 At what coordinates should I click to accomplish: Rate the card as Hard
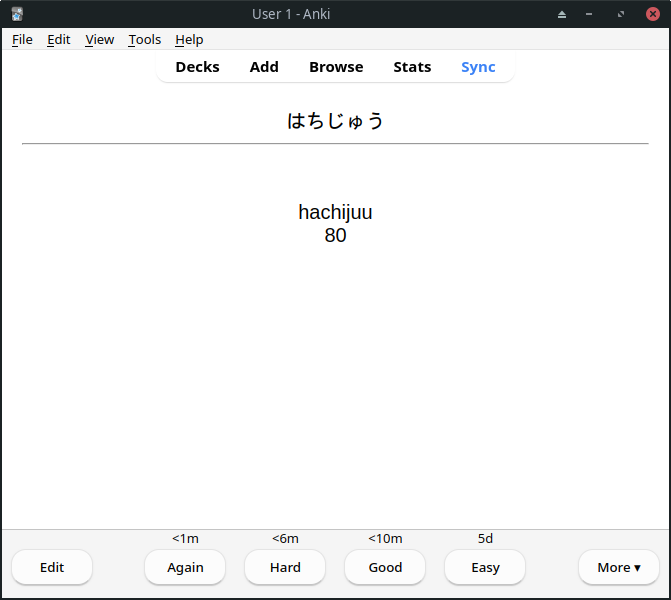[285, 567]
